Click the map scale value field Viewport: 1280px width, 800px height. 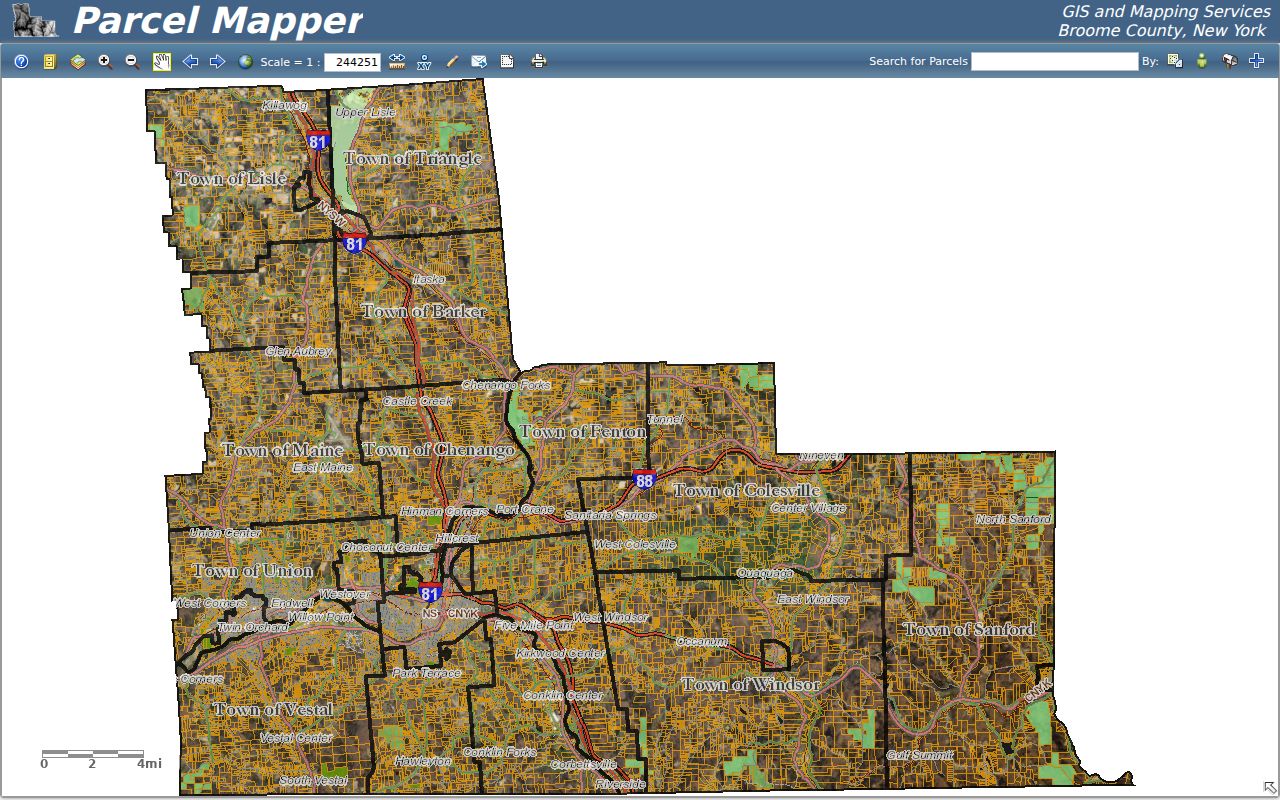click(352, 62)
